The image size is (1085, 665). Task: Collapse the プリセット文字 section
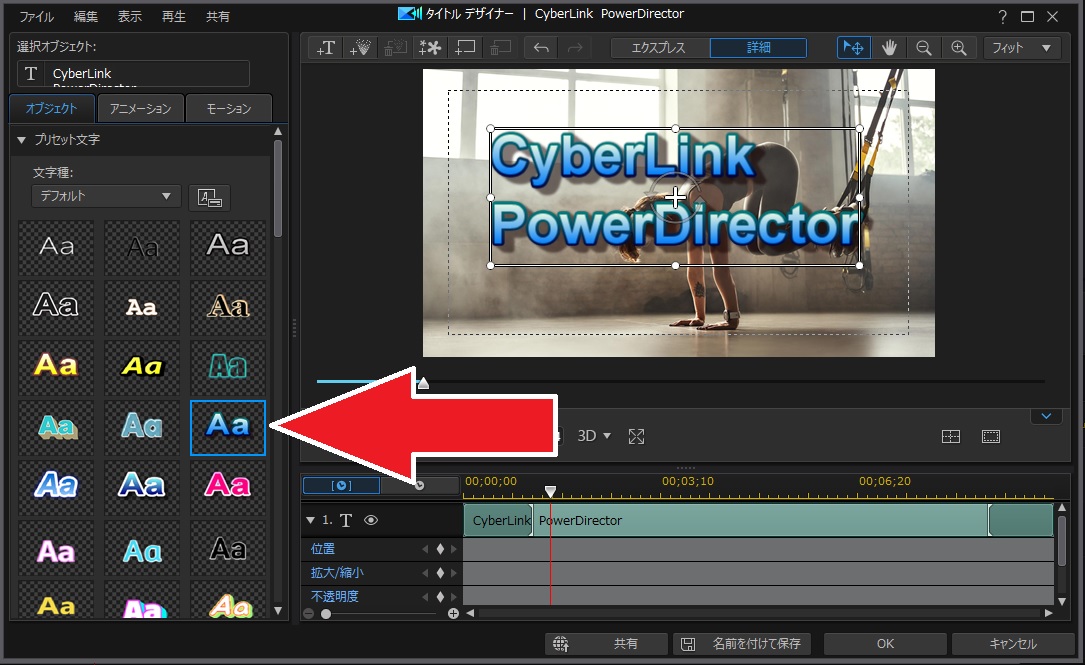click(22, 140)
